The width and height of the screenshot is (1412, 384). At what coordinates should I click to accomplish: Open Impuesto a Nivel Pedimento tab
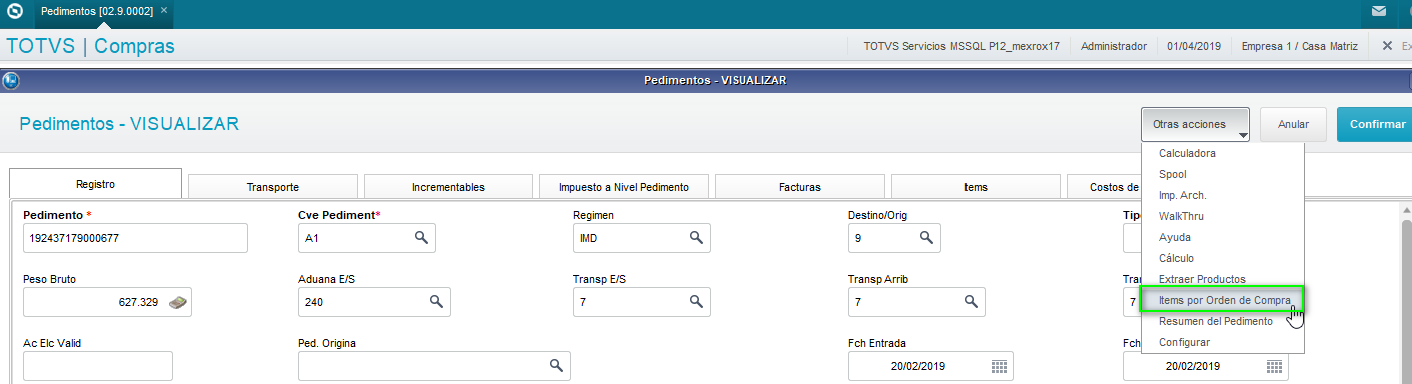click(x=624, y=187)
